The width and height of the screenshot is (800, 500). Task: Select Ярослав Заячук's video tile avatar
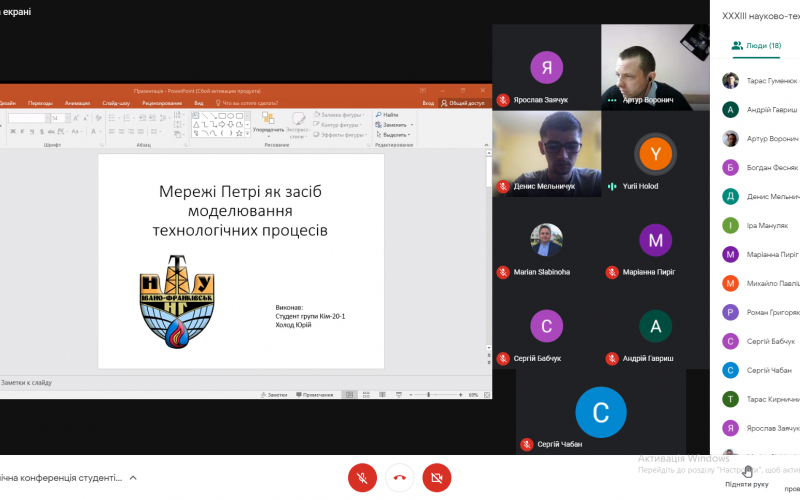pos(546,67)
